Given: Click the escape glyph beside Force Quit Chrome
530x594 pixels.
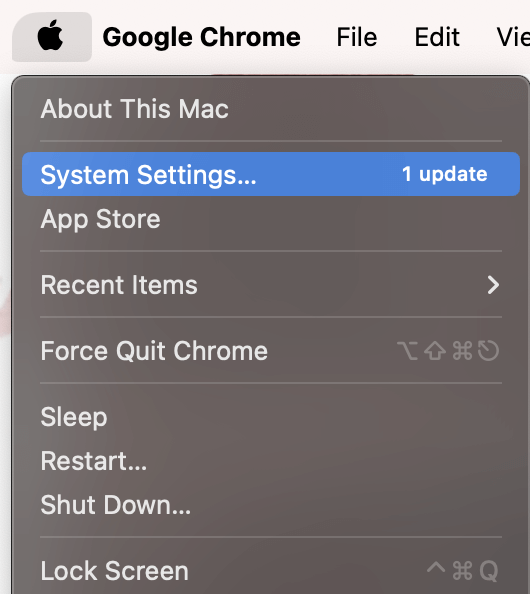Looking at the screenshot, I should (x=488, y=351).
